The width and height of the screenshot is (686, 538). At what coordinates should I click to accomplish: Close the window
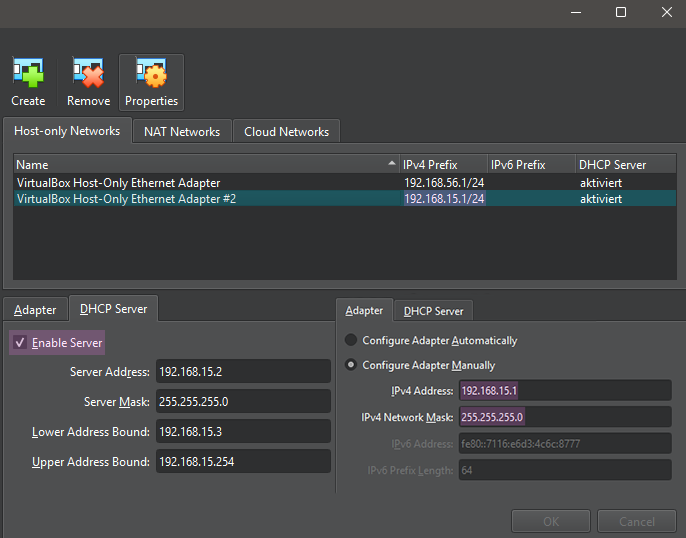coord(666,12)
